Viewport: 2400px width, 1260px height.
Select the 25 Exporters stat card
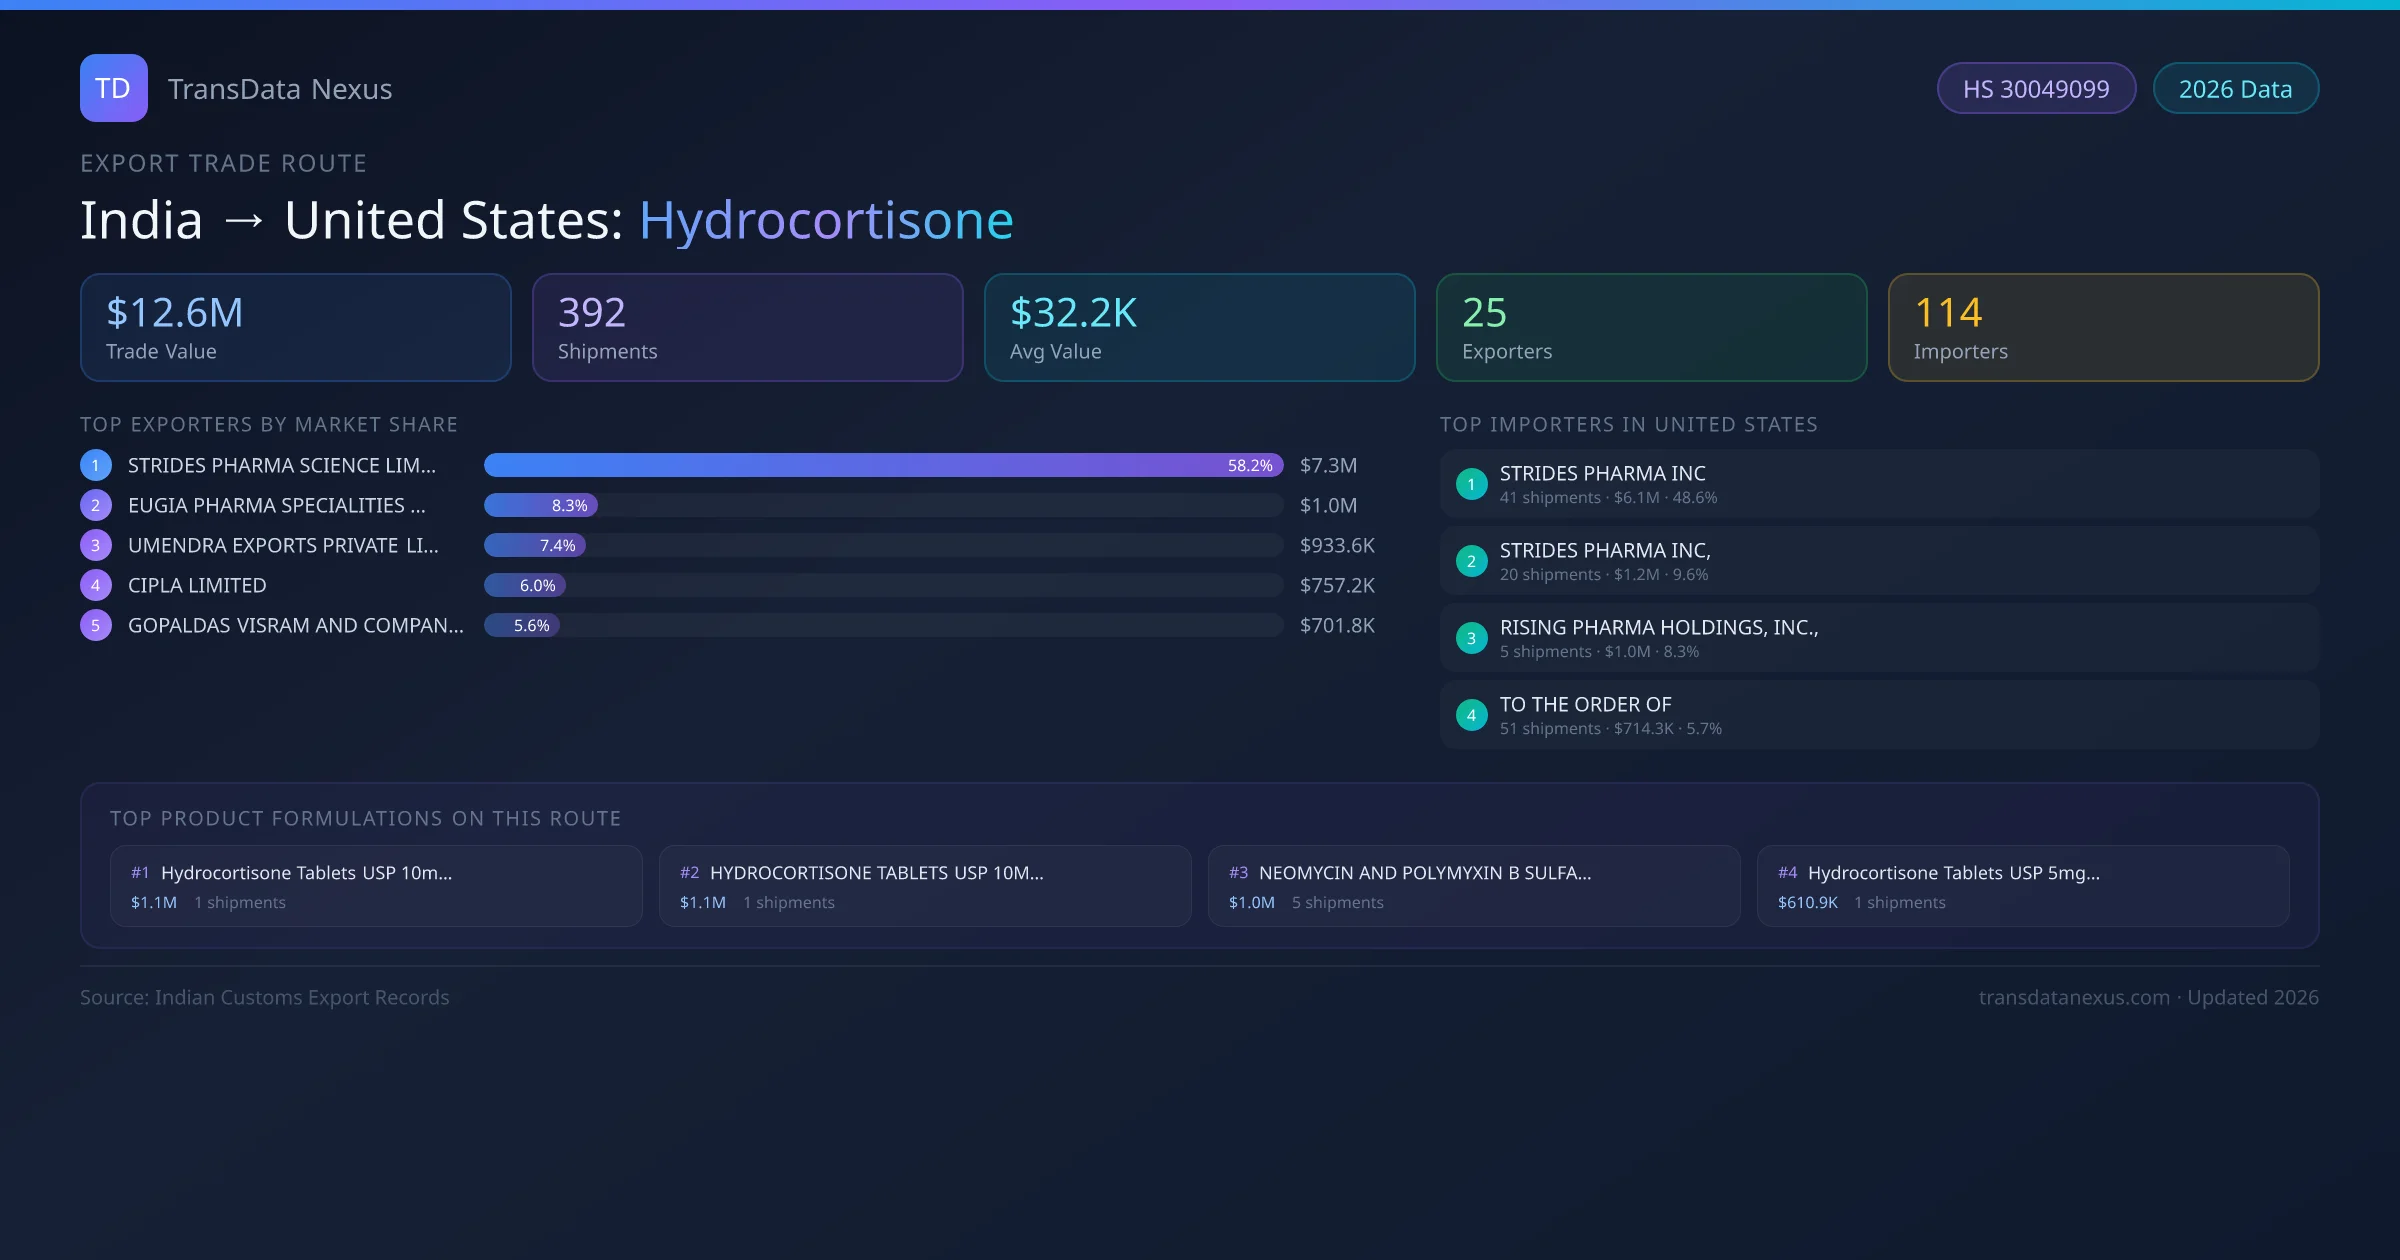pyautogui.click(x=1651, y=327)
